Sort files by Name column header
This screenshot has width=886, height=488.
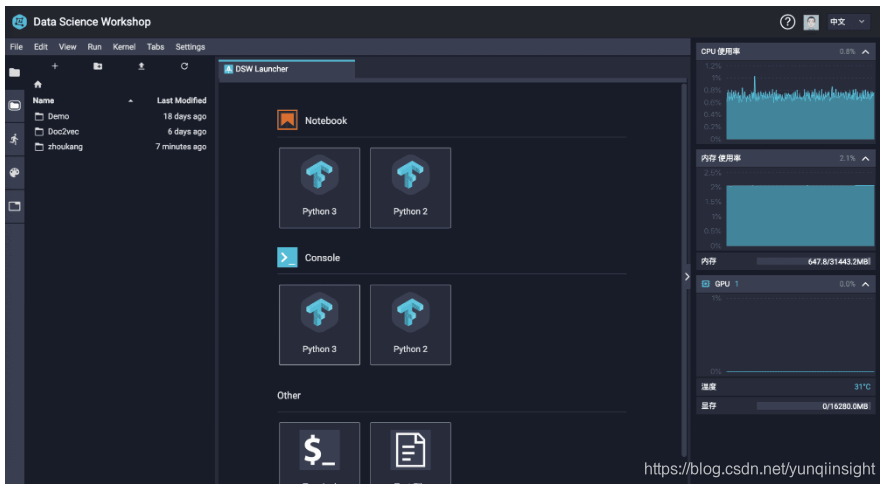coord(44,101)
